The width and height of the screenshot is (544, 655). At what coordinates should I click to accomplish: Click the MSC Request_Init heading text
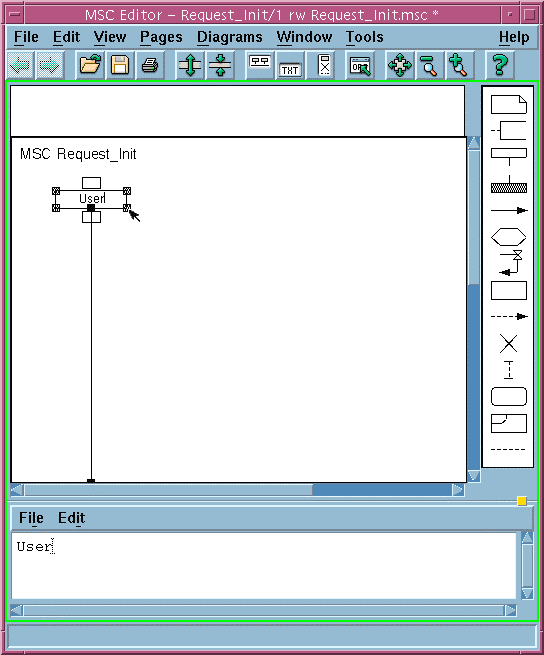78,154
